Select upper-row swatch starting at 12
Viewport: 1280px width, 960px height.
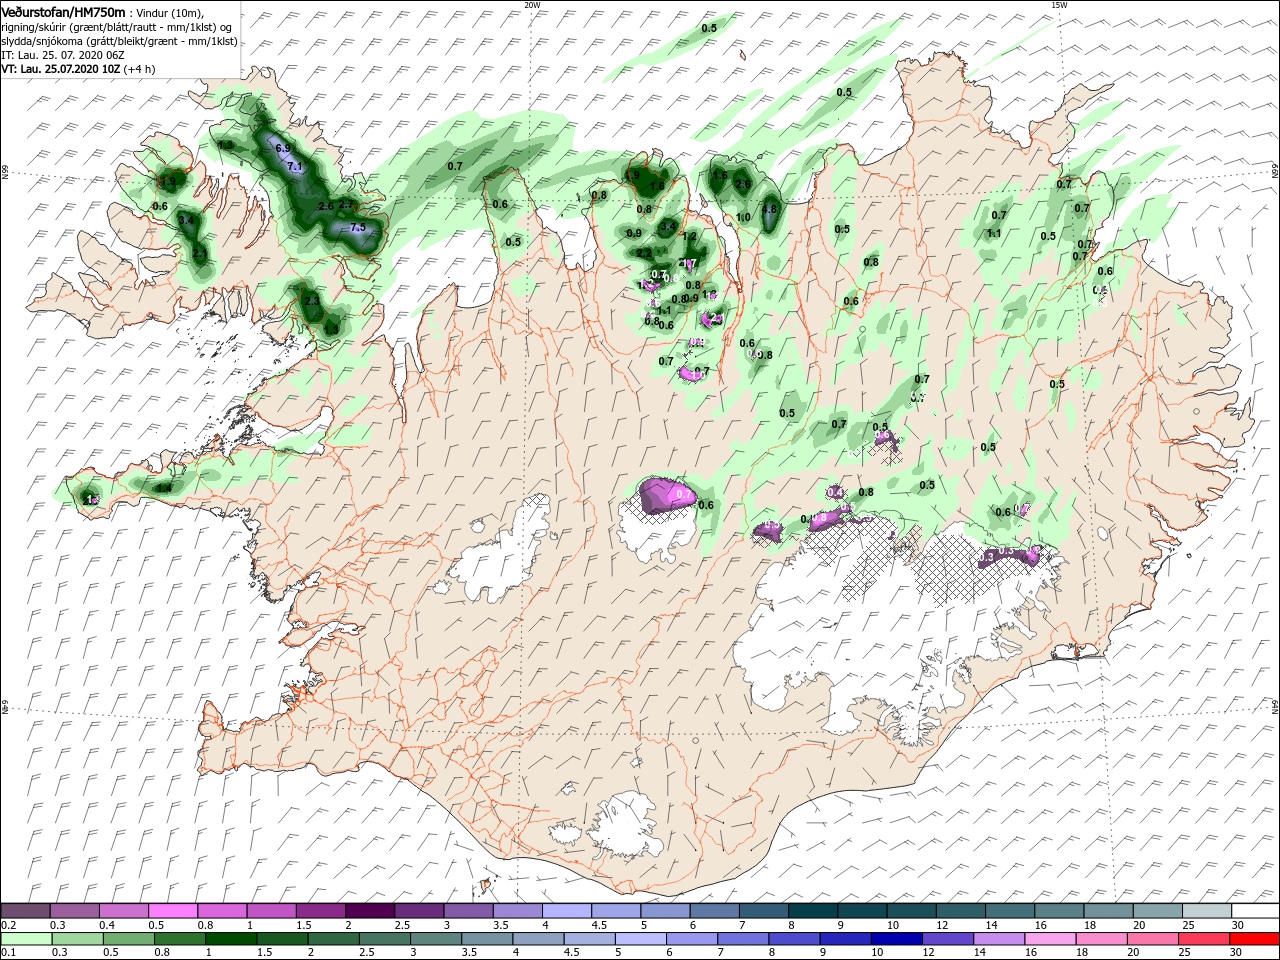coord(960,911)
